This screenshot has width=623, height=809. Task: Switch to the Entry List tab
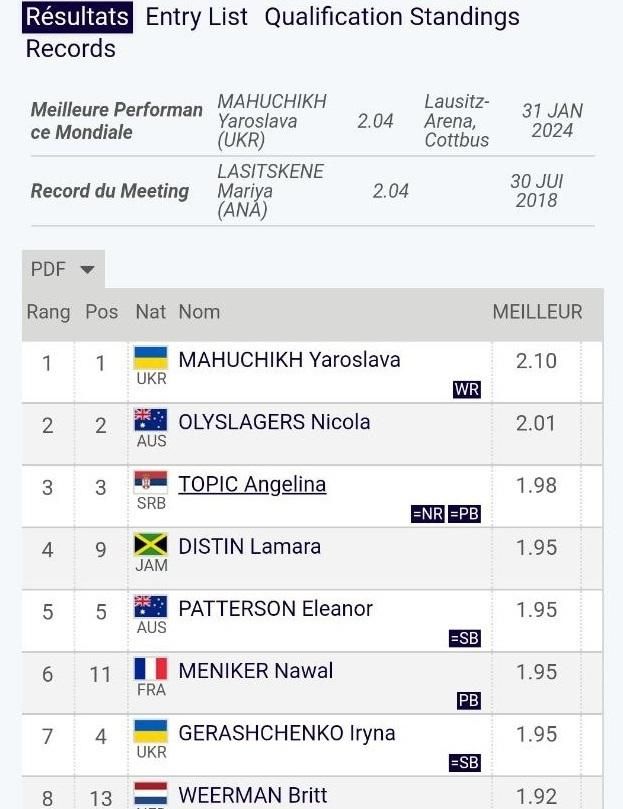click(x=197, y=17)
